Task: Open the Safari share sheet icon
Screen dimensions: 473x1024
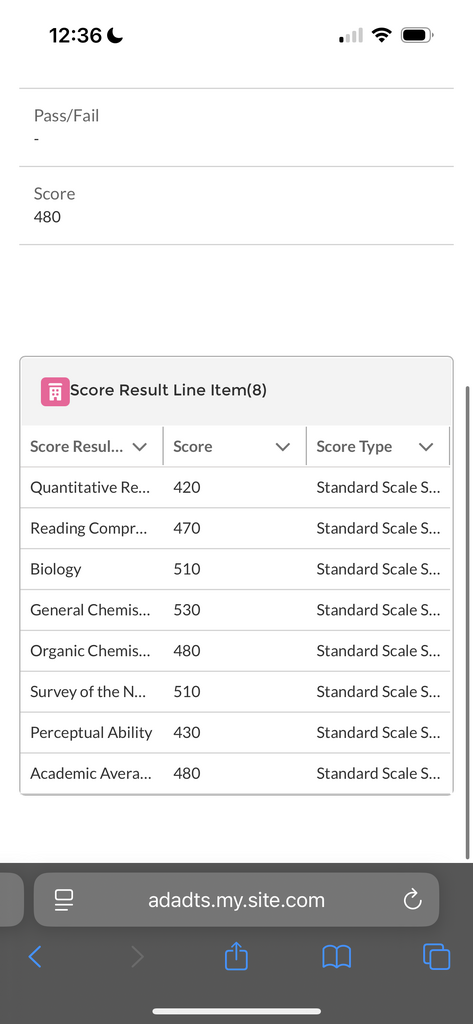Action: click(x=236, y=955)
